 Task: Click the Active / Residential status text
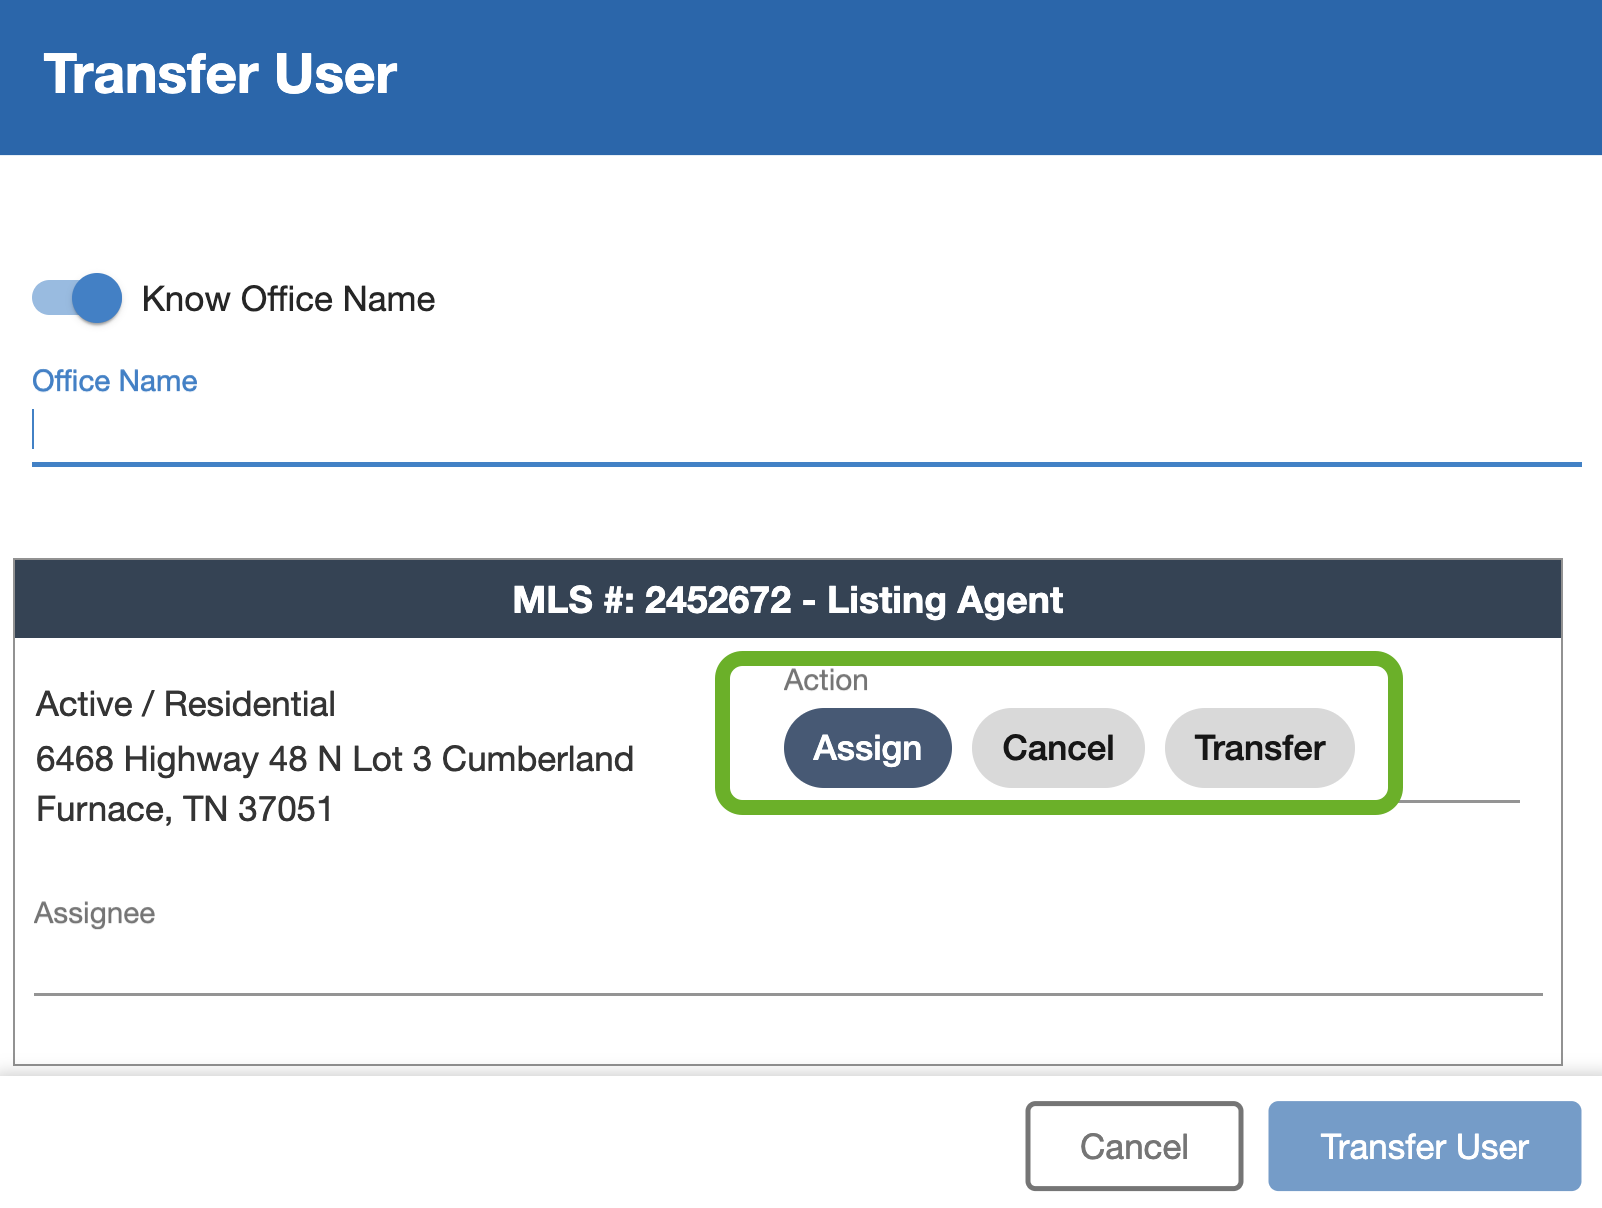click(185, 704)
